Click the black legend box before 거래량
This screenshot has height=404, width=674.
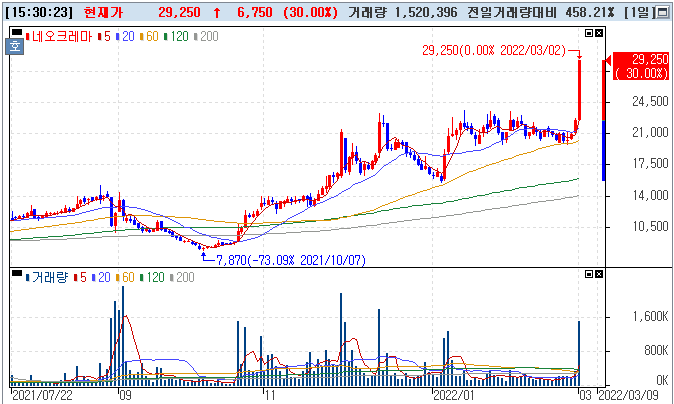point(17,273)
